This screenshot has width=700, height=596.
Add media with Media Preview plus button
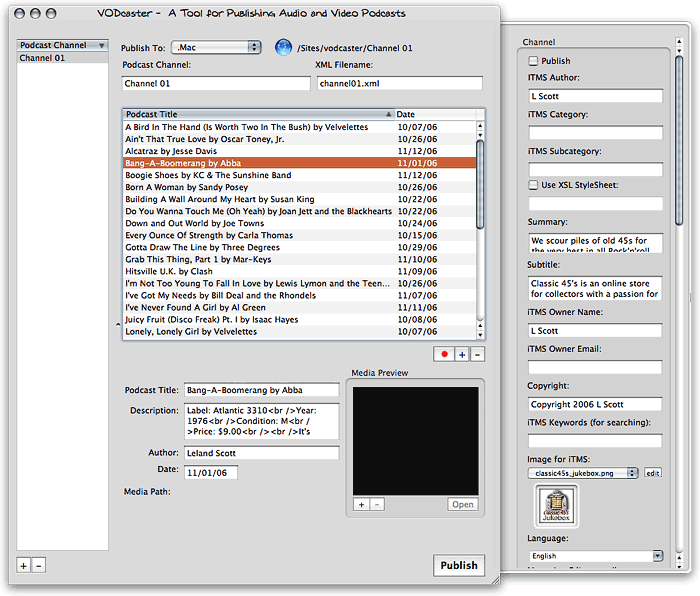tap(361, 504)
